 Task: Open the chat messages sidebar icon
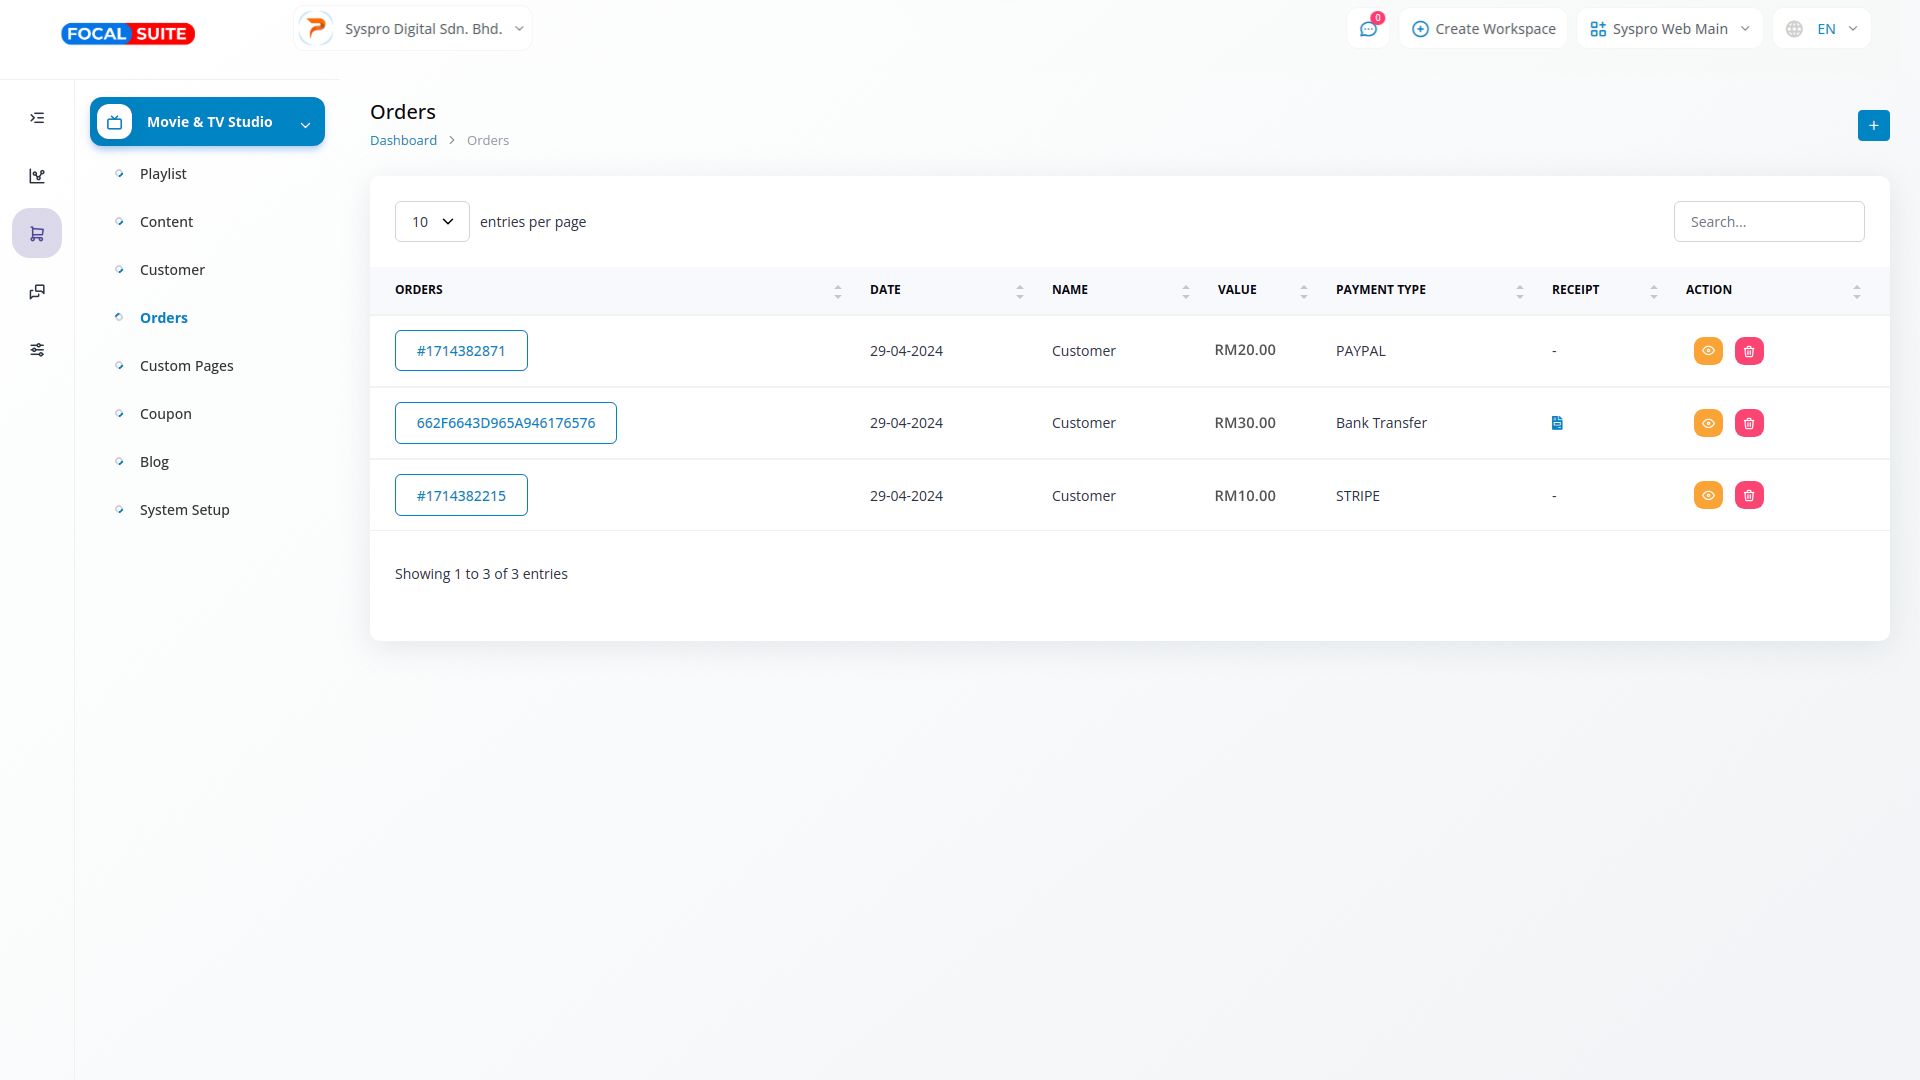tap(37, 292)
